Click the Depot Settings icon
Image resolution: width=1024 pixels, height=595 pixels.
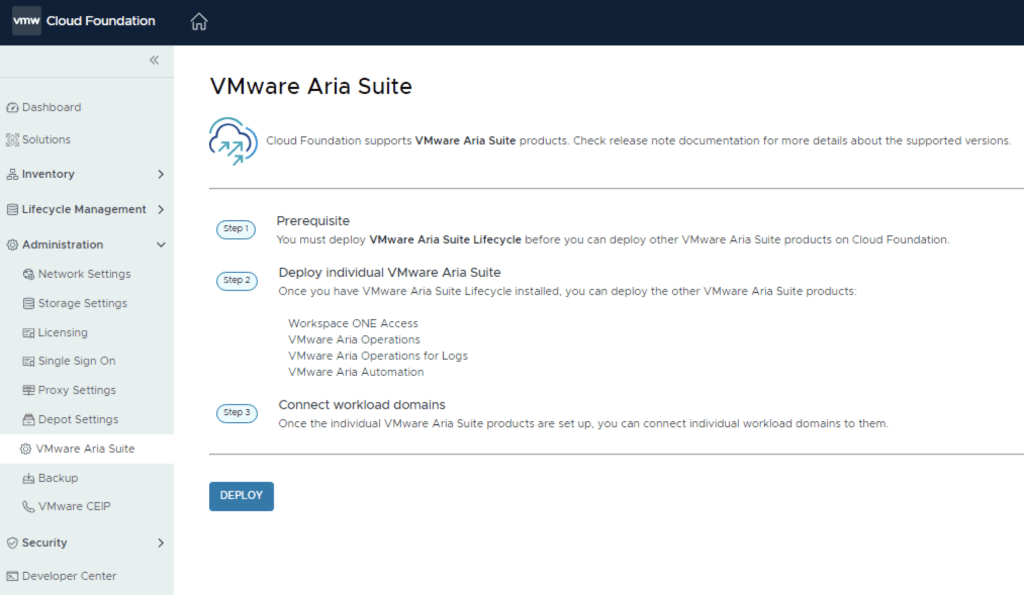point(29,419)
